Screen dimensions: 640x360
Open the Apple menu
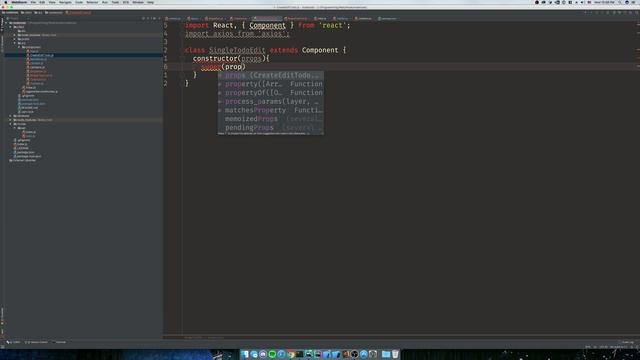(x=6, y=2)
